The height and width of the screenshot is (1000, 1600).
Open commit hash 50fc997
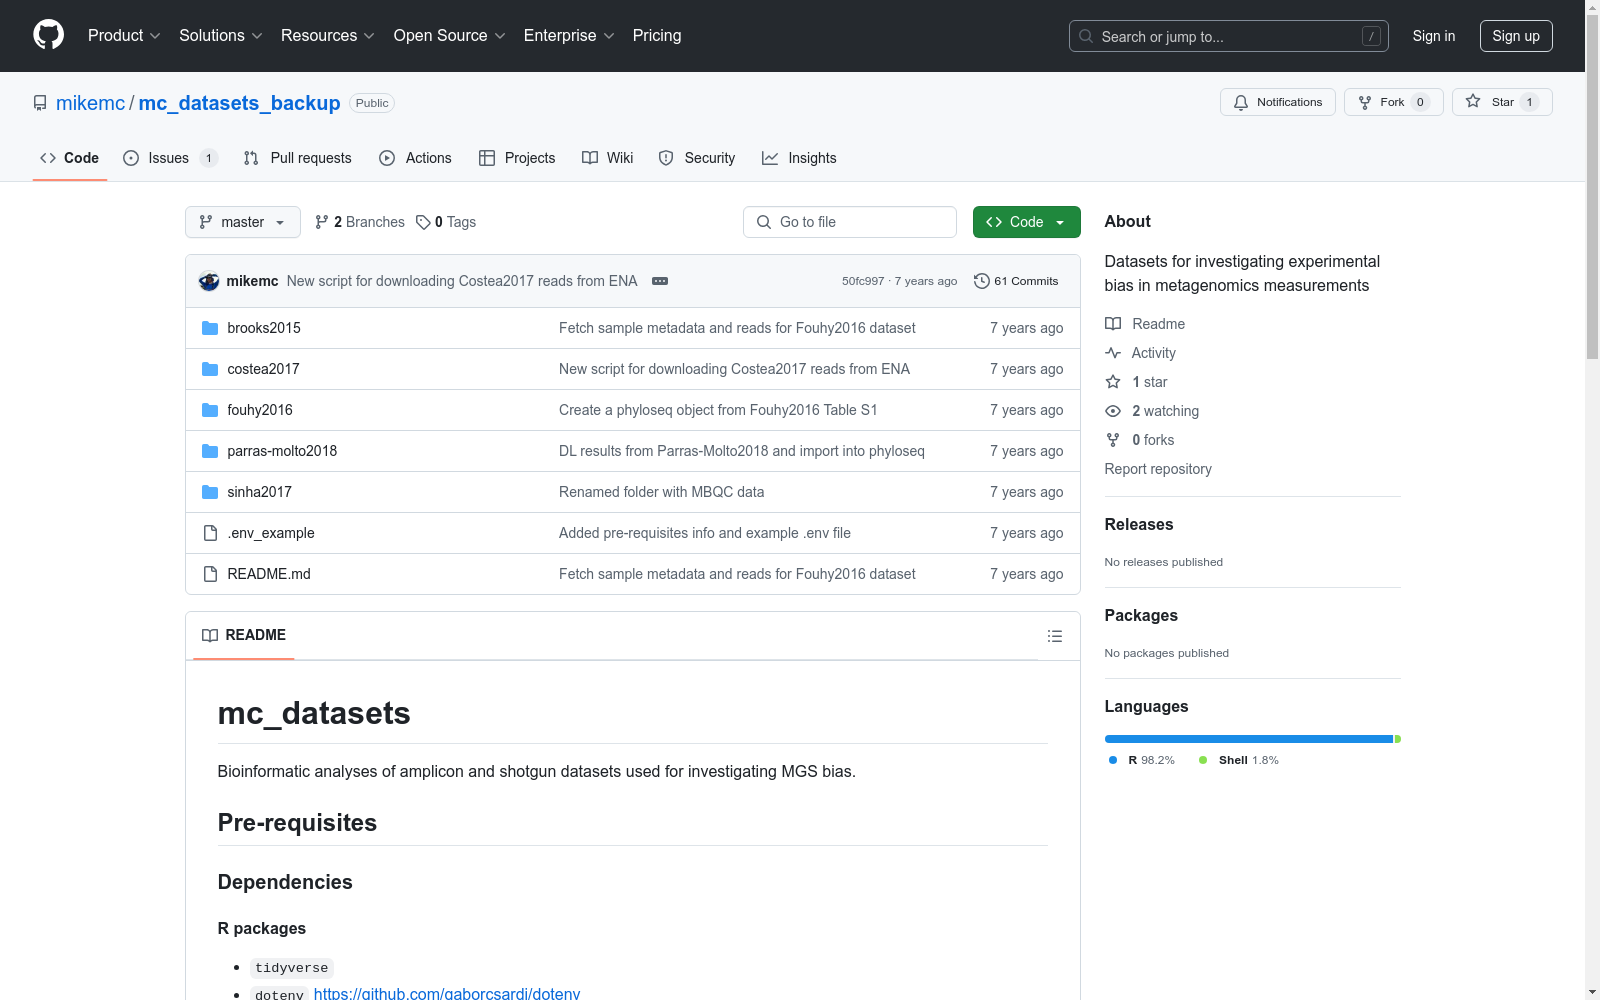863,281
